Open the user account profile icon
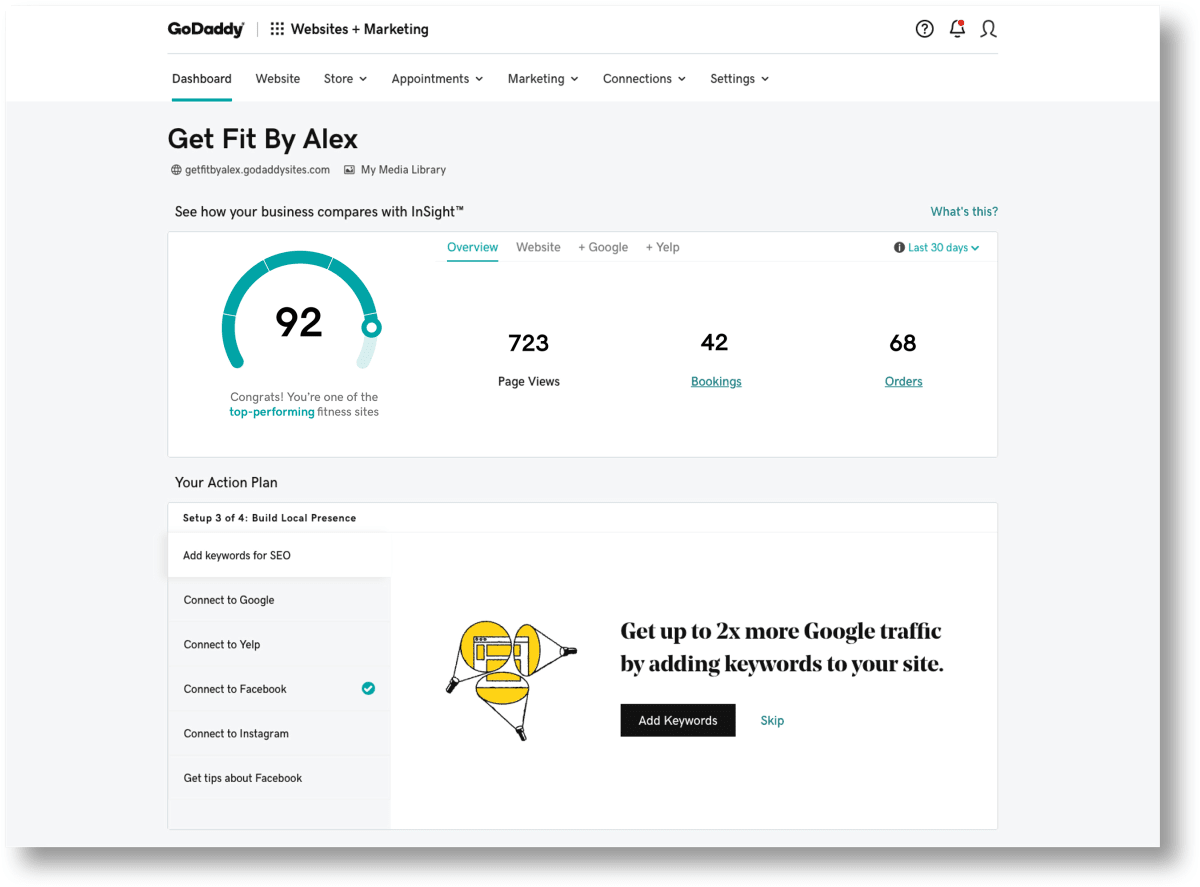Image resolution: width=1200 pixels, height=887 pixels. tap(989, 29)
